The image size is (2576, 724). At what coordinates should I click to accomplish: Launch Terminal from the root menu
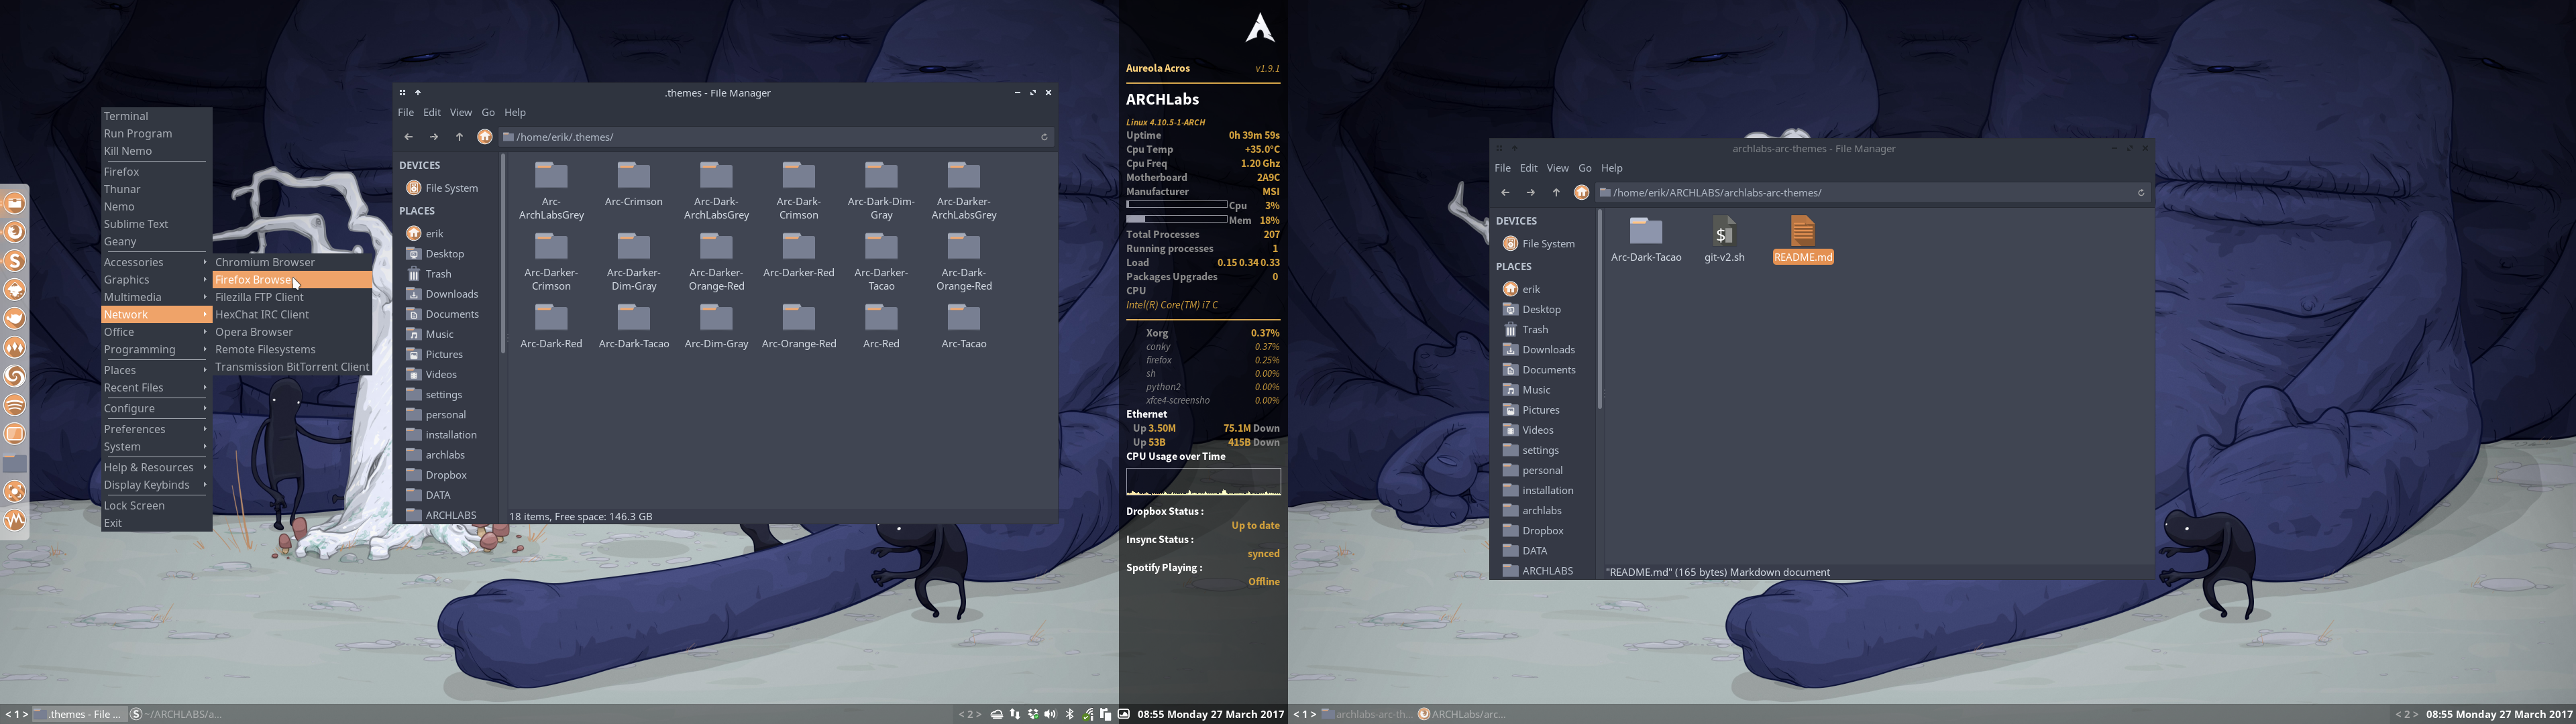pos(156,116)
